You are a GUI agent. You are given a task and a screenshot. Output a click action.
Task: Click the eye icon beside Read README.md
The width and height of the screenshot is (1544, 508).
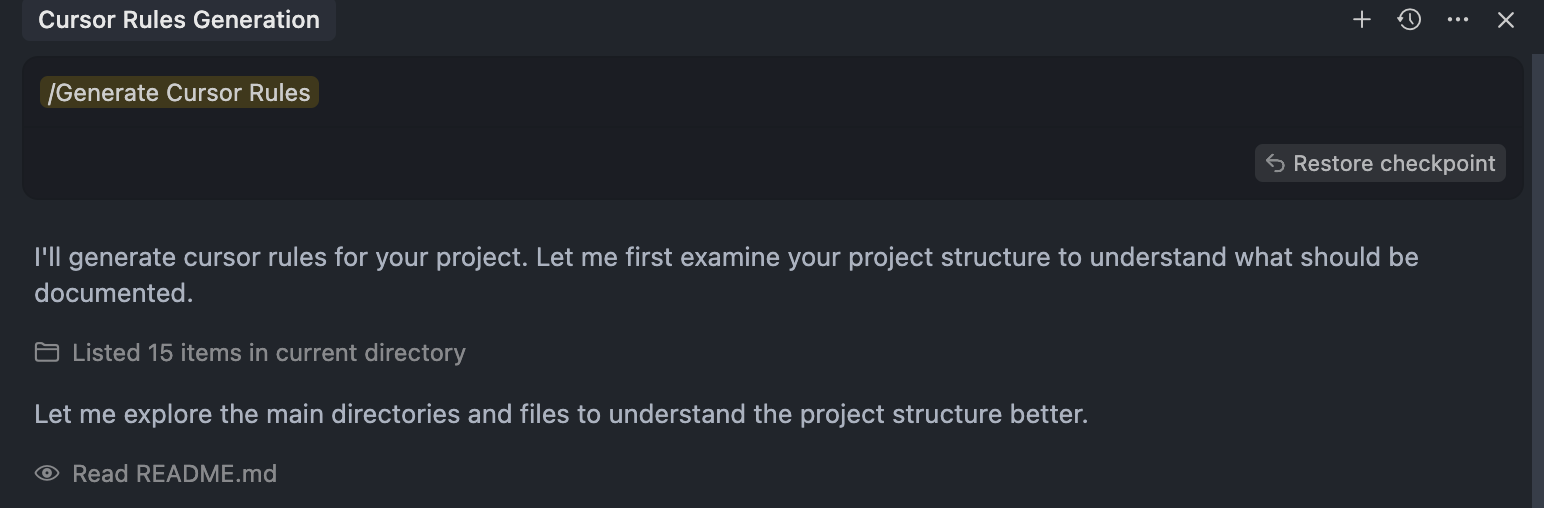point(47,473)
